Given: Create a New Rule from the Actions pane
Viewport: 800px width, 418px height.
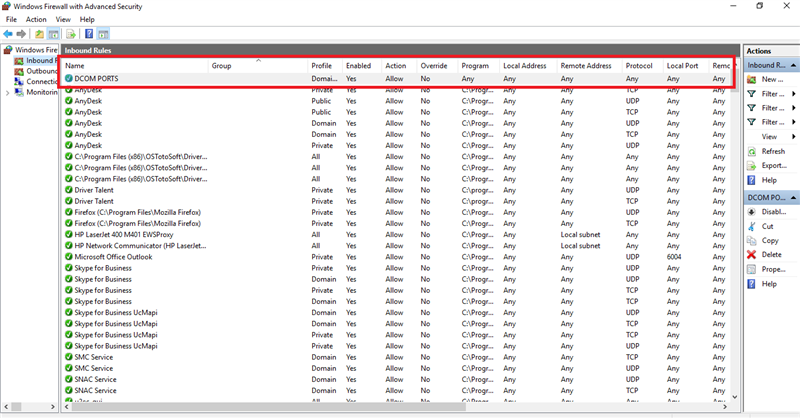Looking at the screenshot, I should click(770, 79).
